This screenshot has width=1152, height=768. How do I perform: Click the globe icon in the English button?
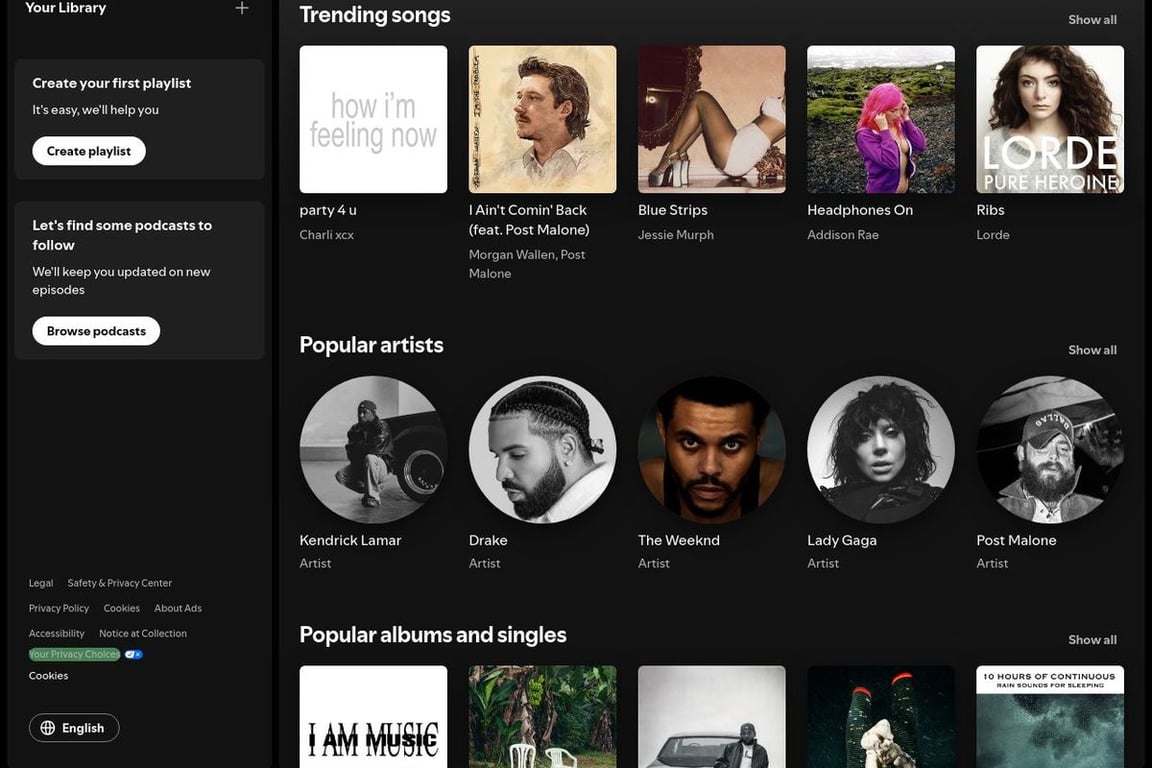[48, 728]
